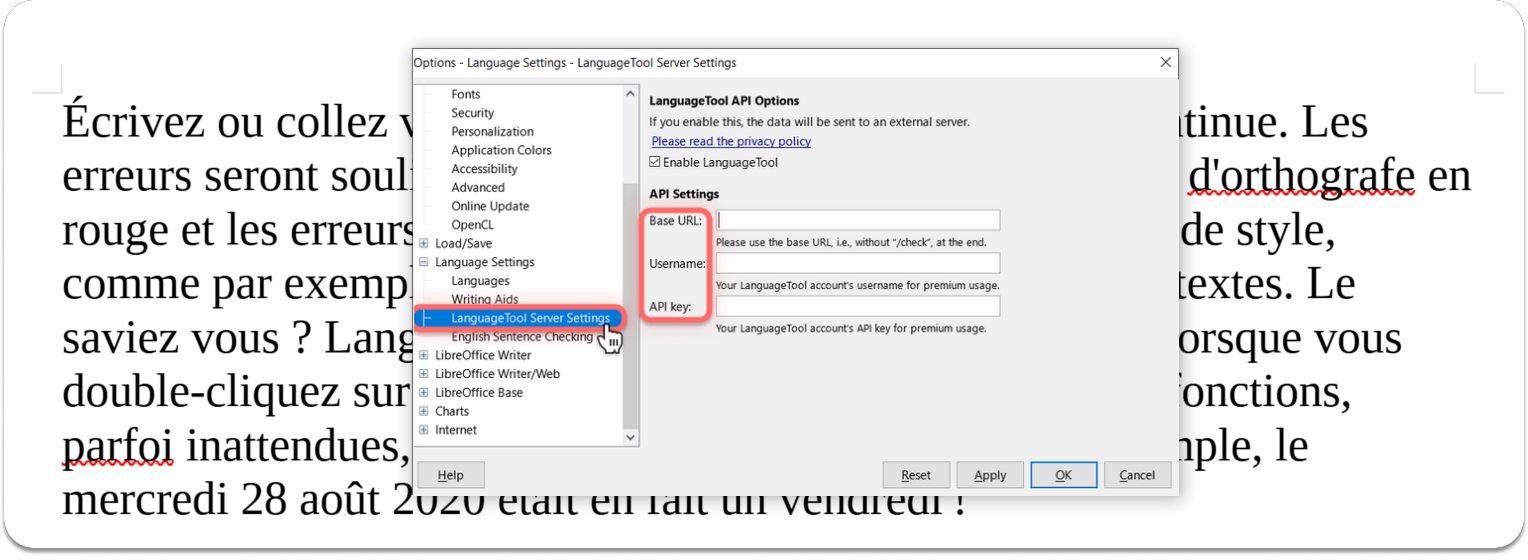Select LanguageTool Server Settings item
This screenshot has width=1528, height=560.
(530, 318)
